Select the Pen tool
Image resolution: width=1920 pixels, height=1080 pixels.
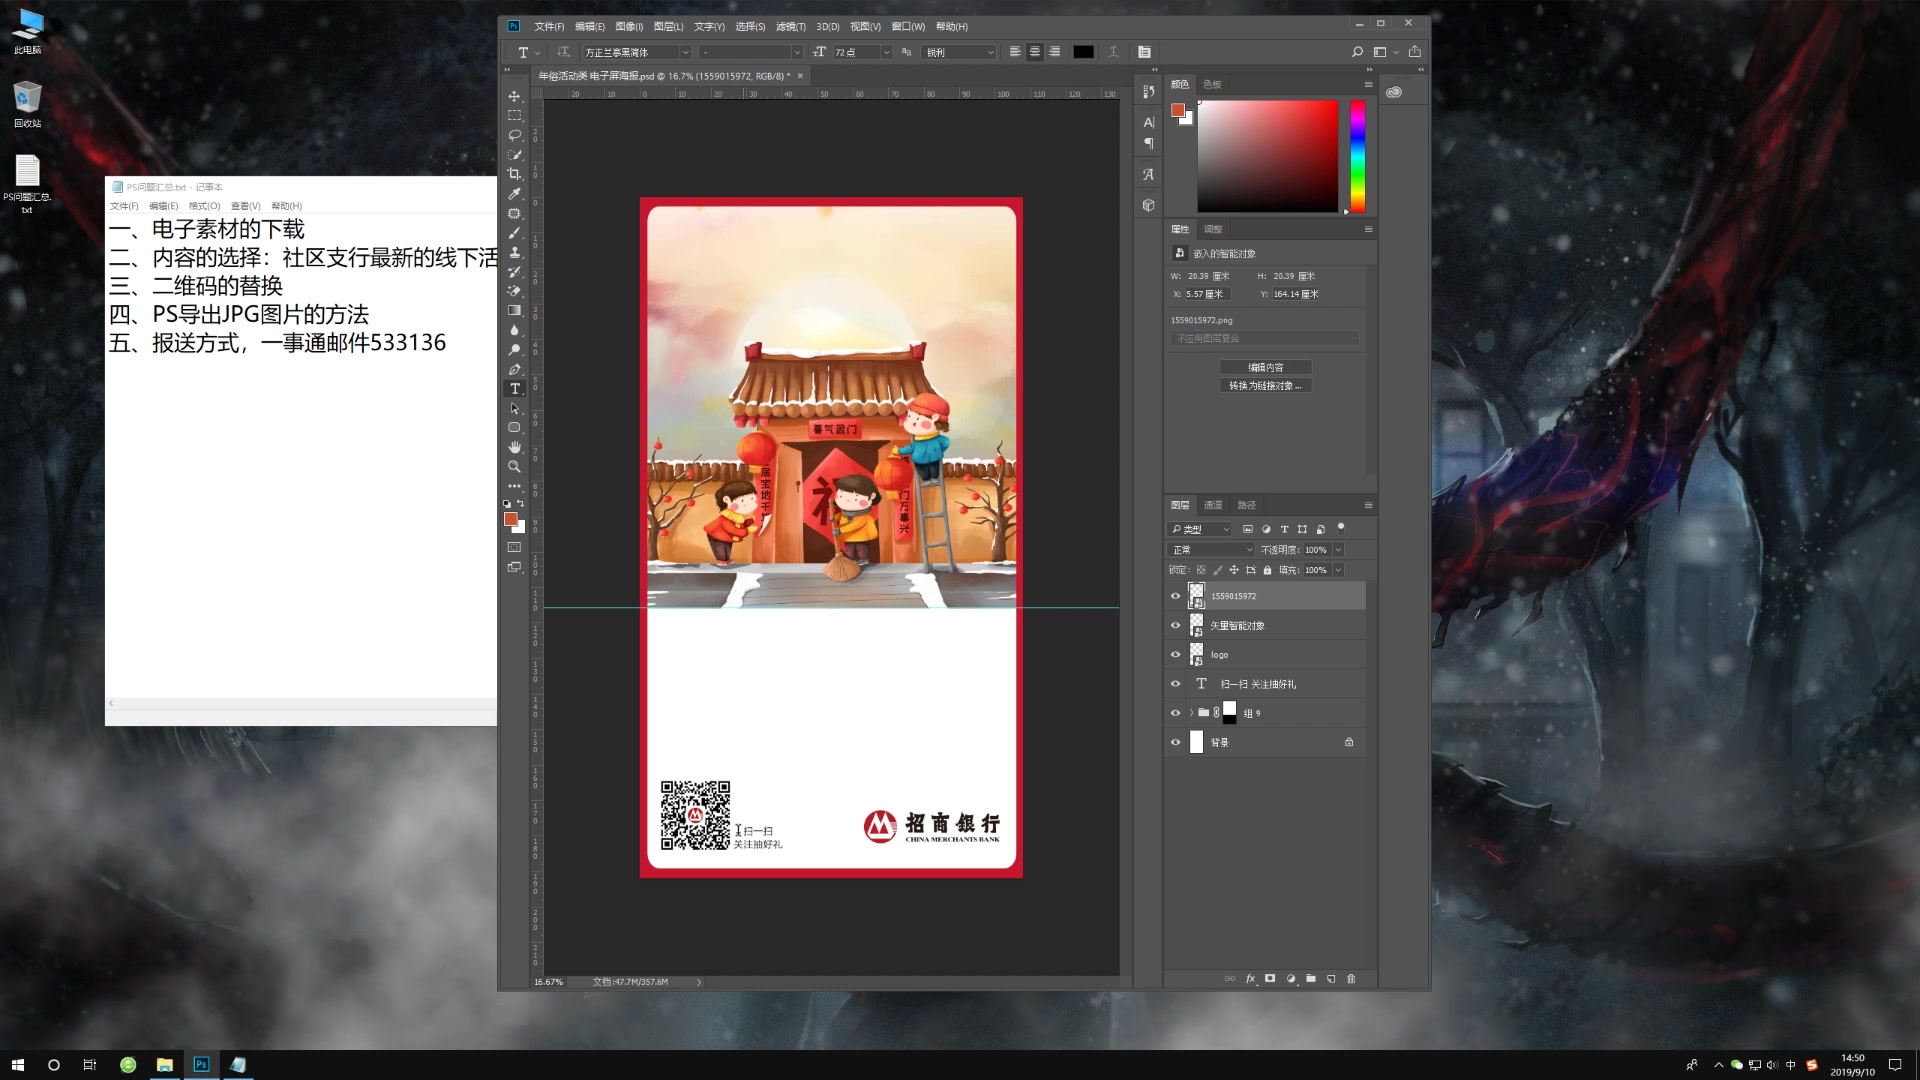pyautogui.click(x=514, y=369)
